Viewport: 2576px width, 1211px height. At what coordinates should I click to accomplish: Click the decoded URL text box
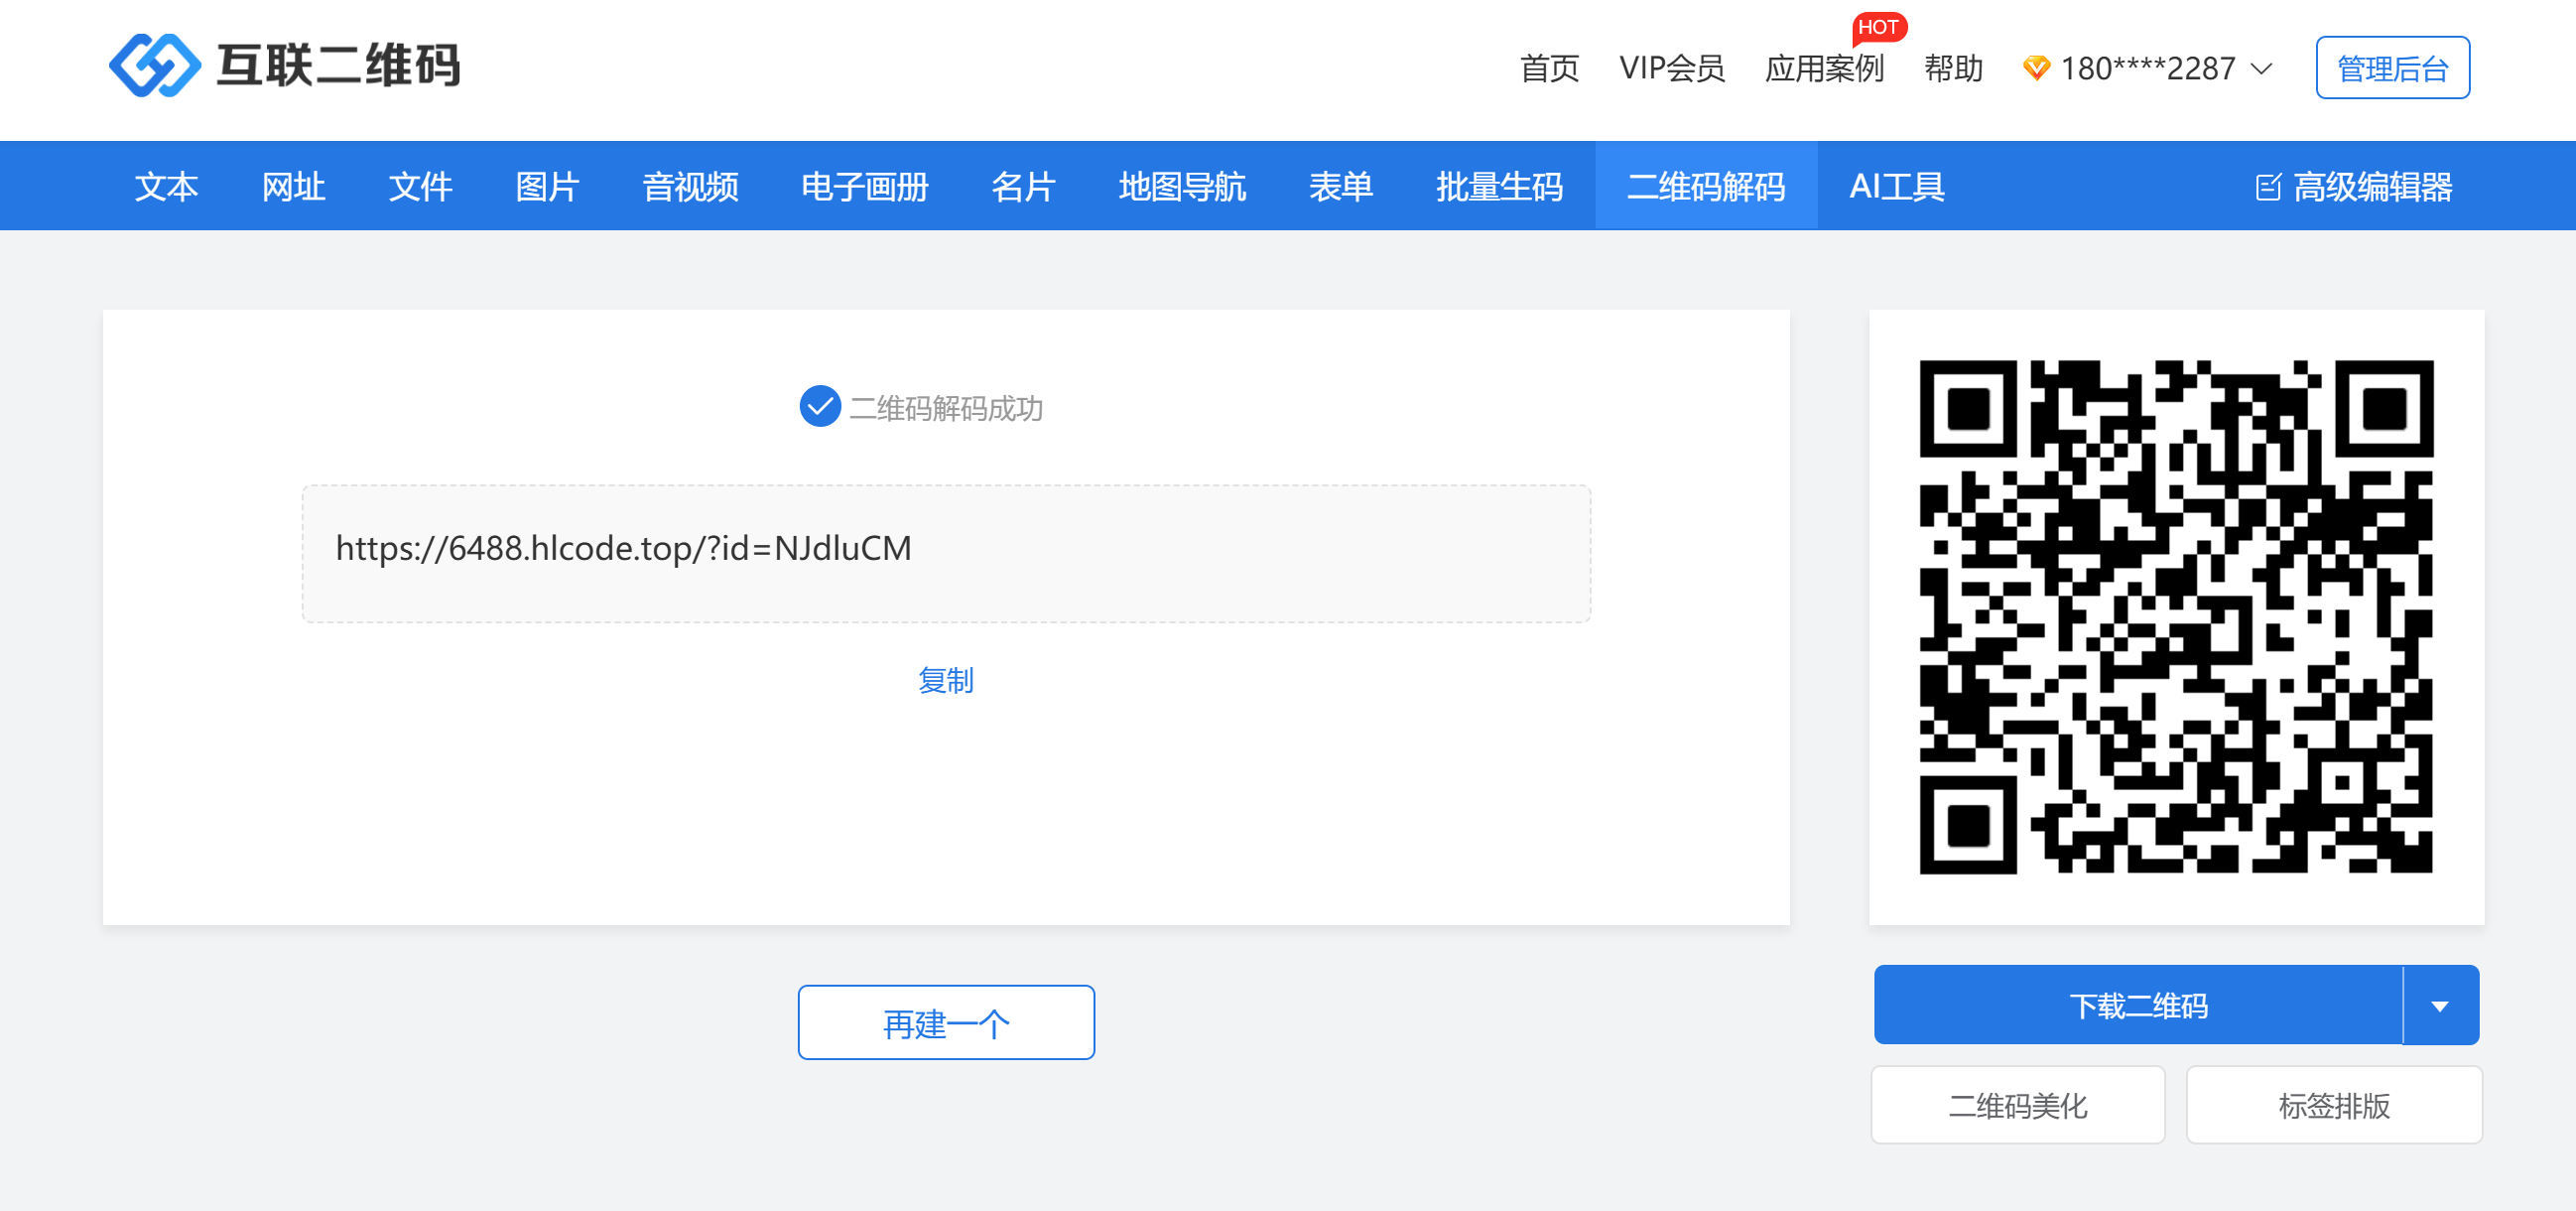pyautogui.click(x=945, y=553)
